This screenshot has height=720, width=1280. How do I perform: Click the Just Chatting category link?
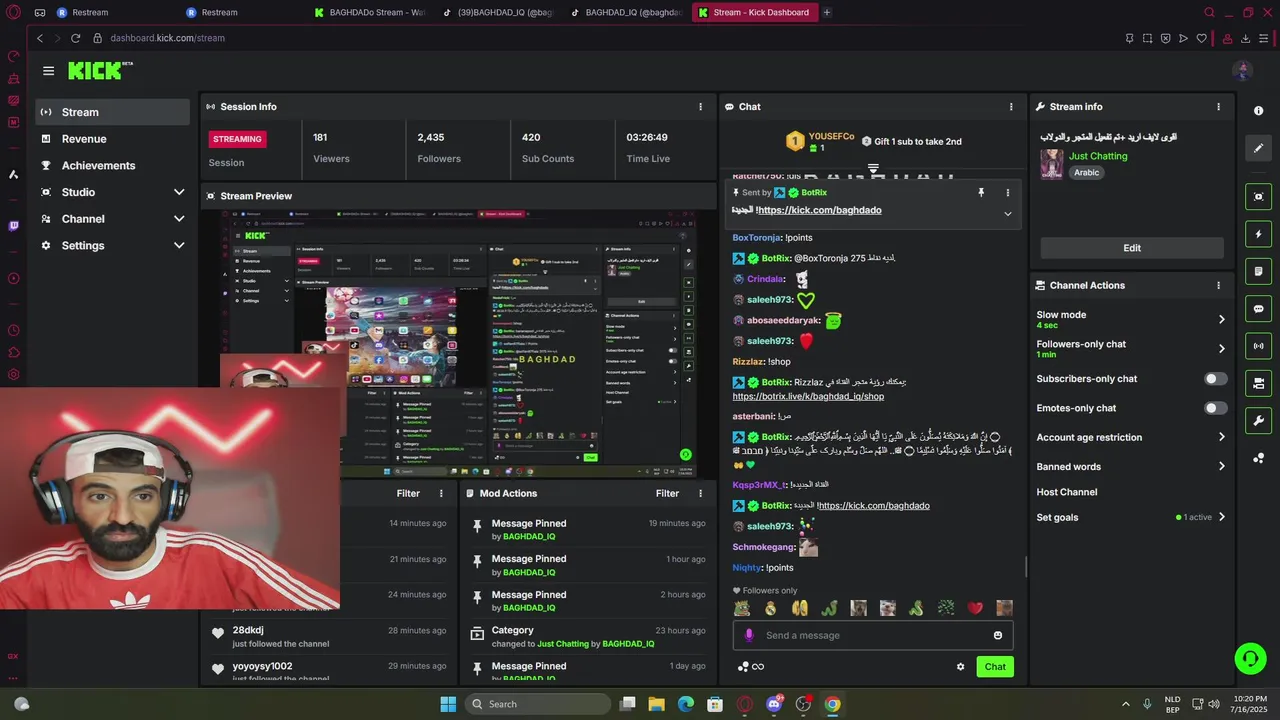(x=1098, y=156)
